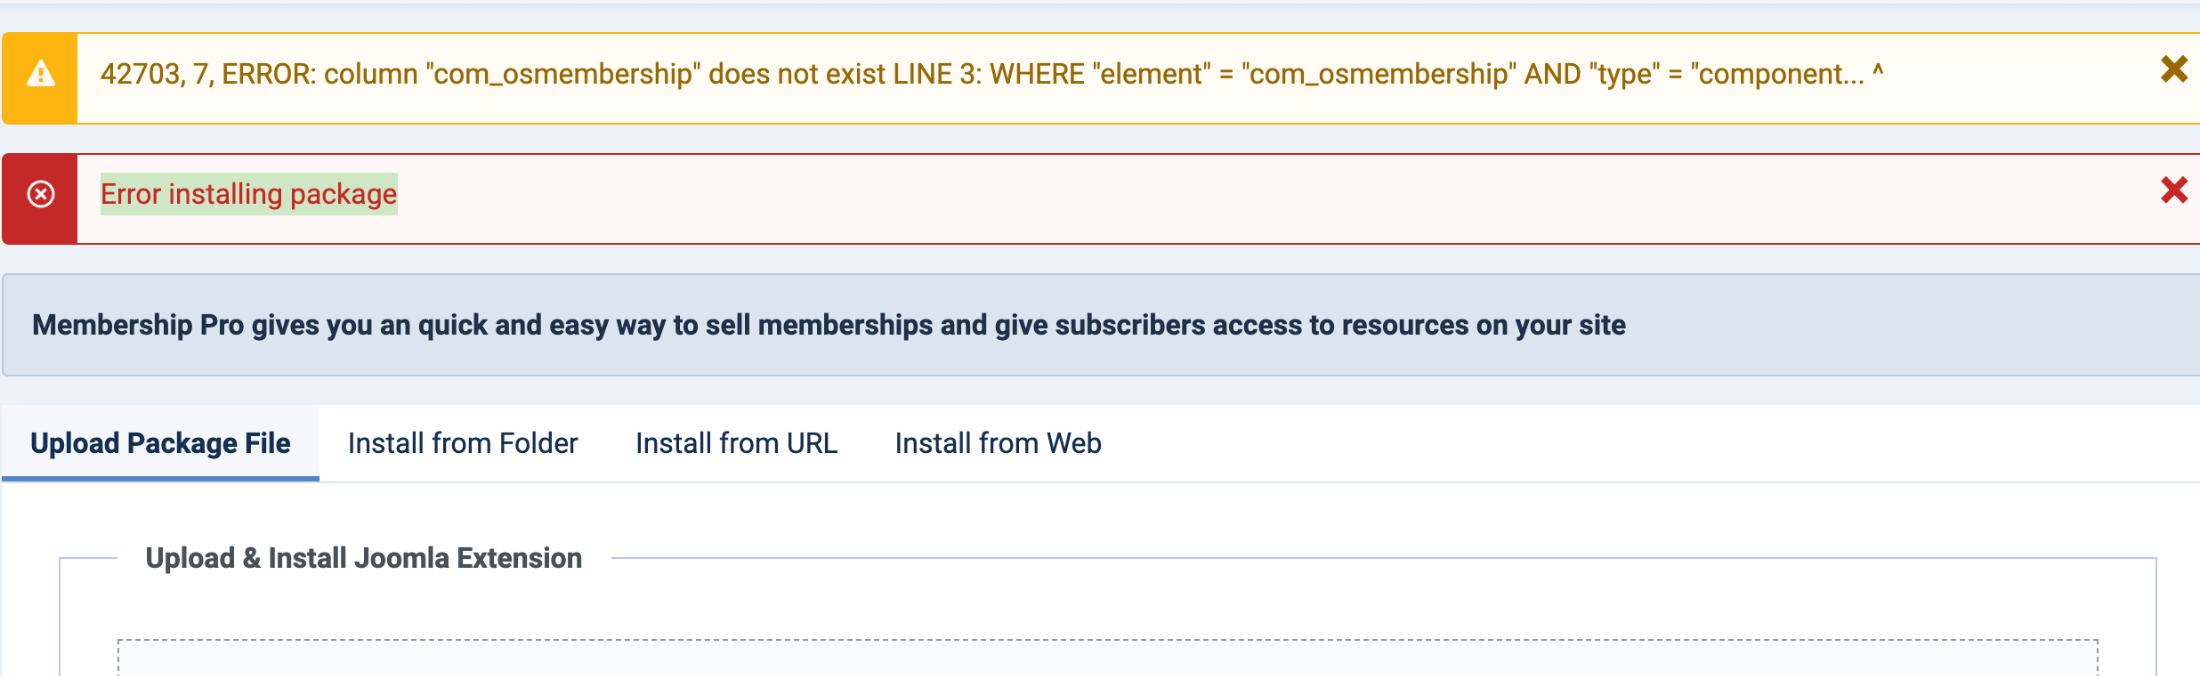Click the red error circle icon
Screen dimensions: 2200x676
[40, 194]
